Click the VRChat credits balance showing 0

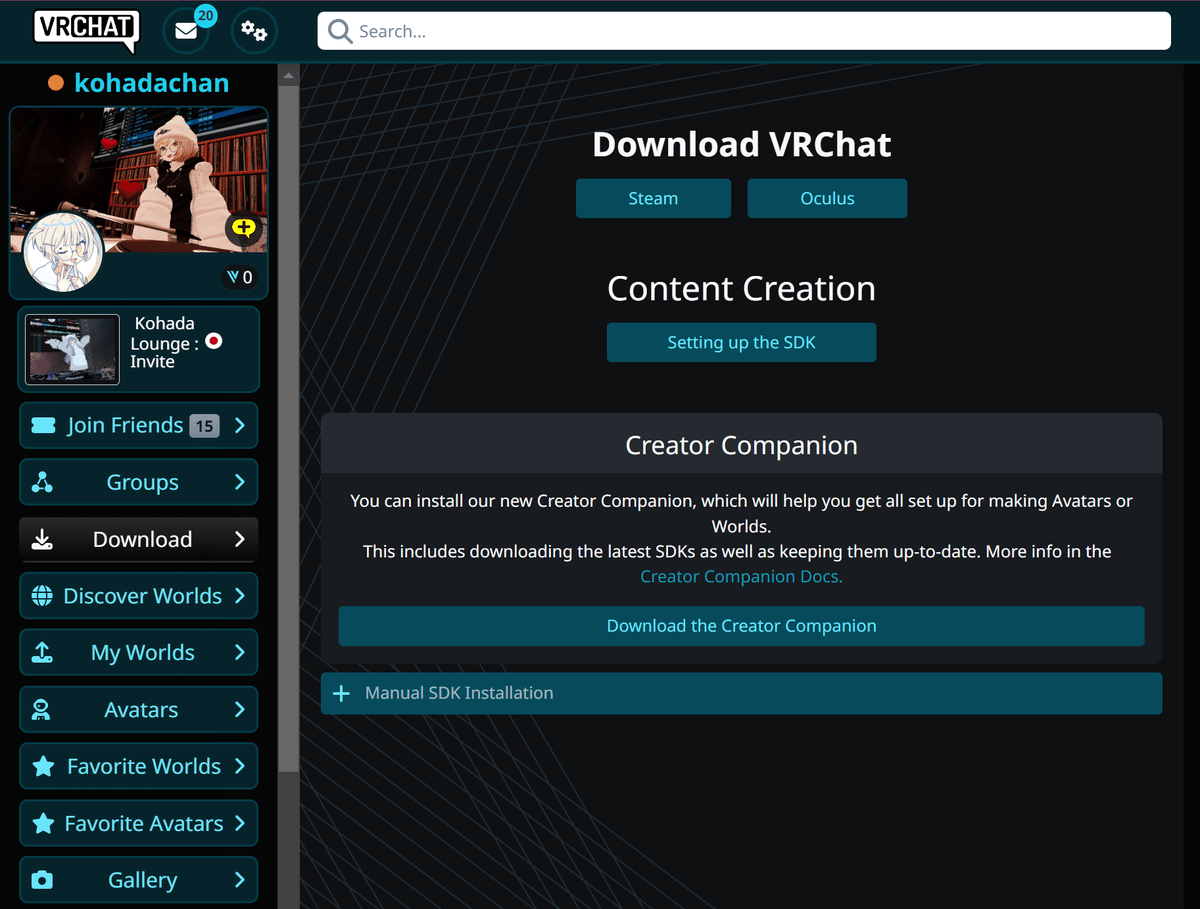pyautogui.click(x=240, y=277)
